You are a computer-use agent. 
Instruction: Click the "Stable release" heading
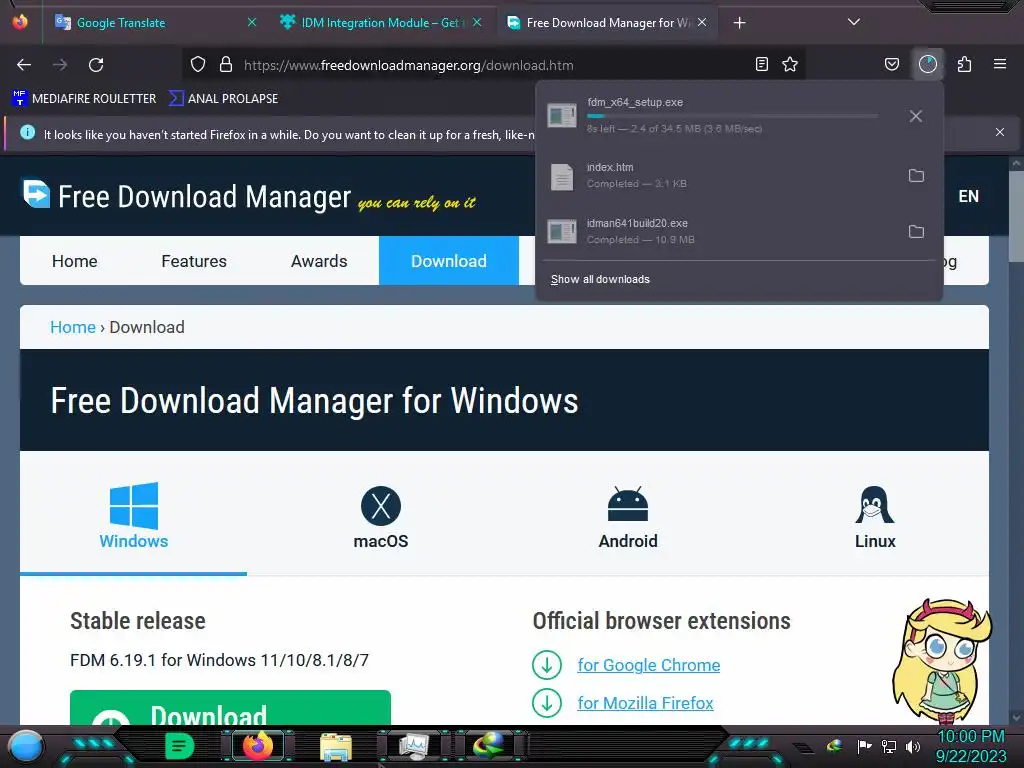[138, 621]
